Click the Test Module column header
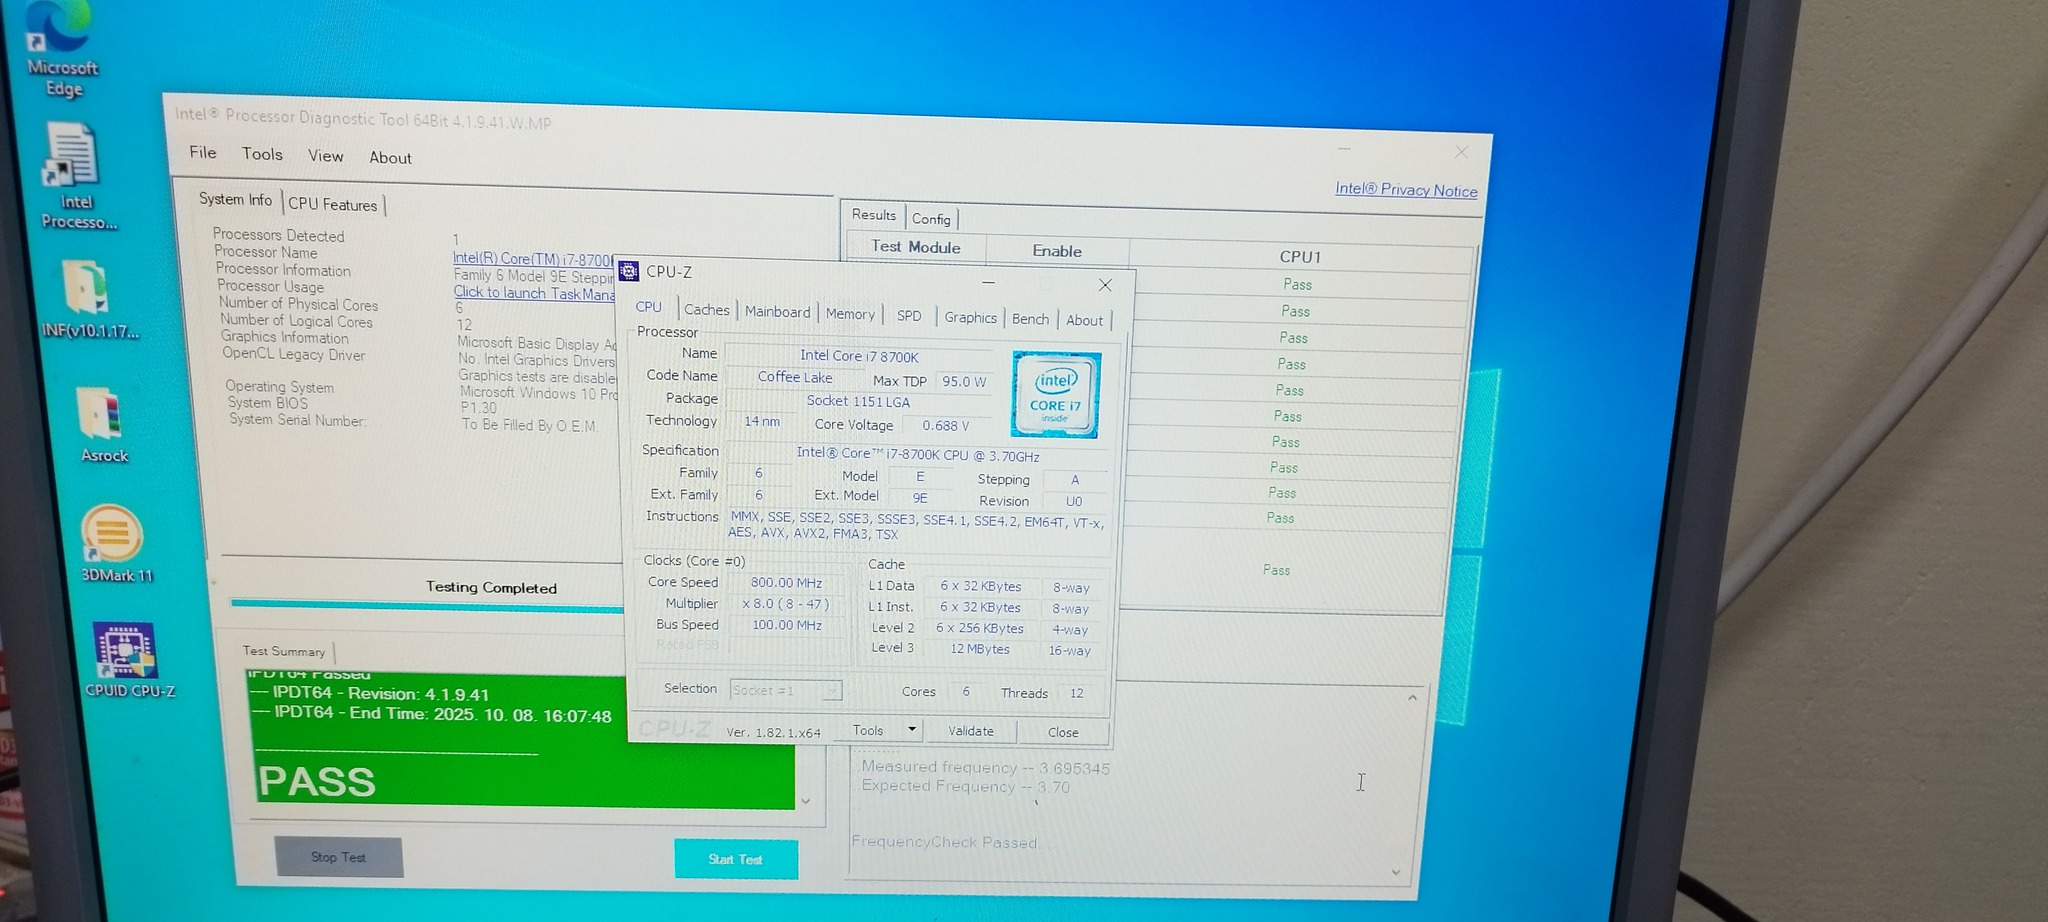The image size is (2048, 922). coord(916,247)
